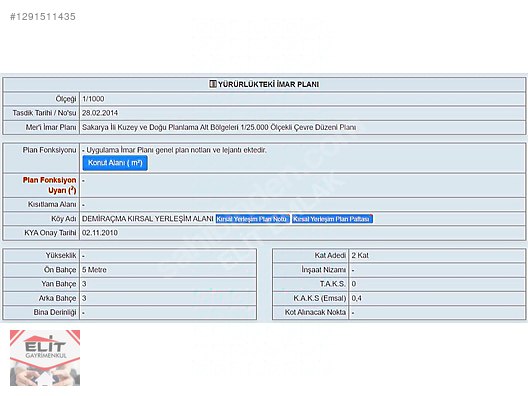The width and height of the screenshot is (528, 396).
Task: Select the Tasdik date 28.02.2014
Action: click(x=100, y=113)
